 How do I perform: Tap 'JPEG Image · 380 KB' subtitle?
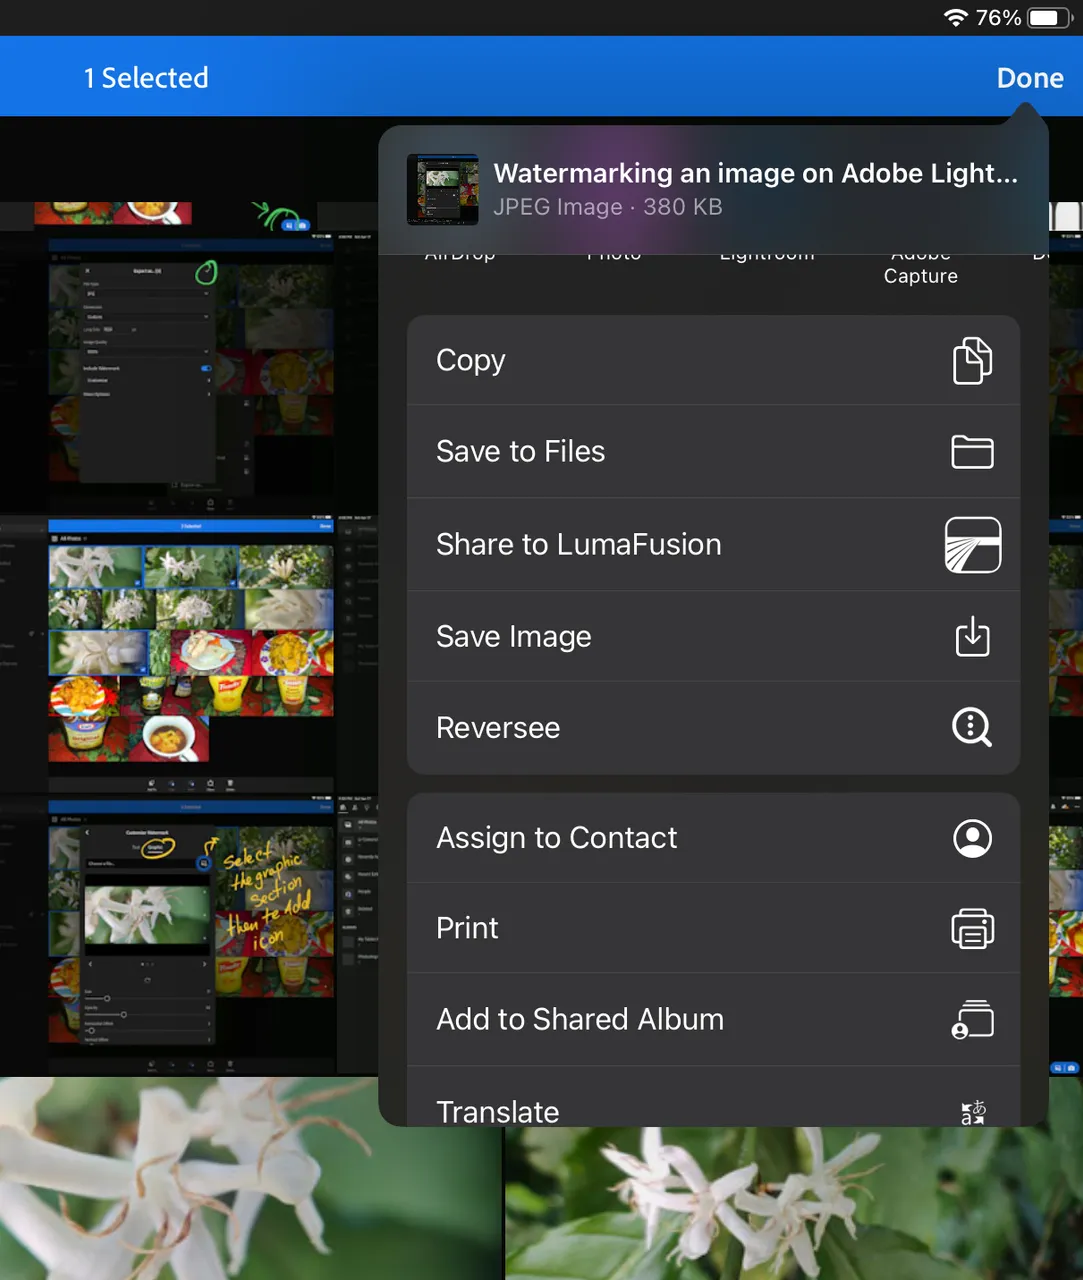[608, 207]
